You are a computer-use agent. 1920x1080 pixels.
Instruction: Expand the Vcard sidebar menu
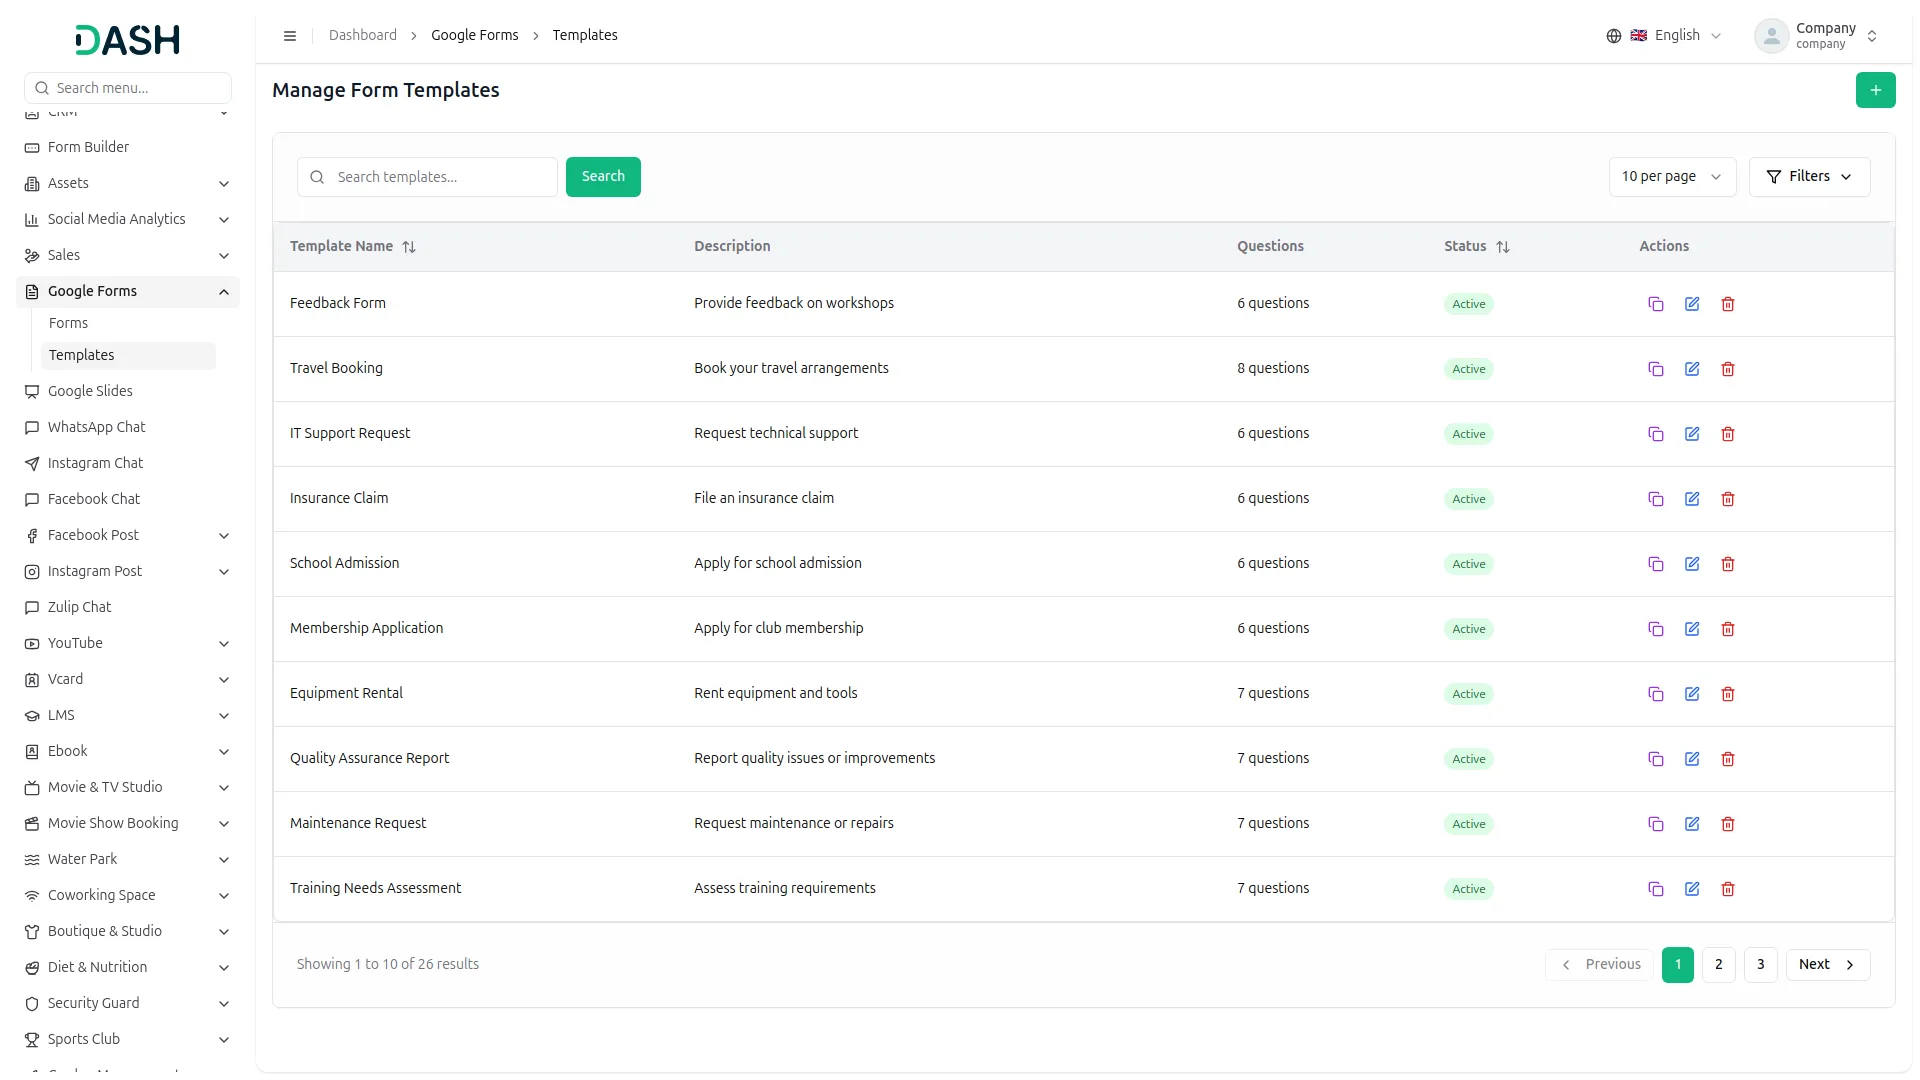coord(128,679)
